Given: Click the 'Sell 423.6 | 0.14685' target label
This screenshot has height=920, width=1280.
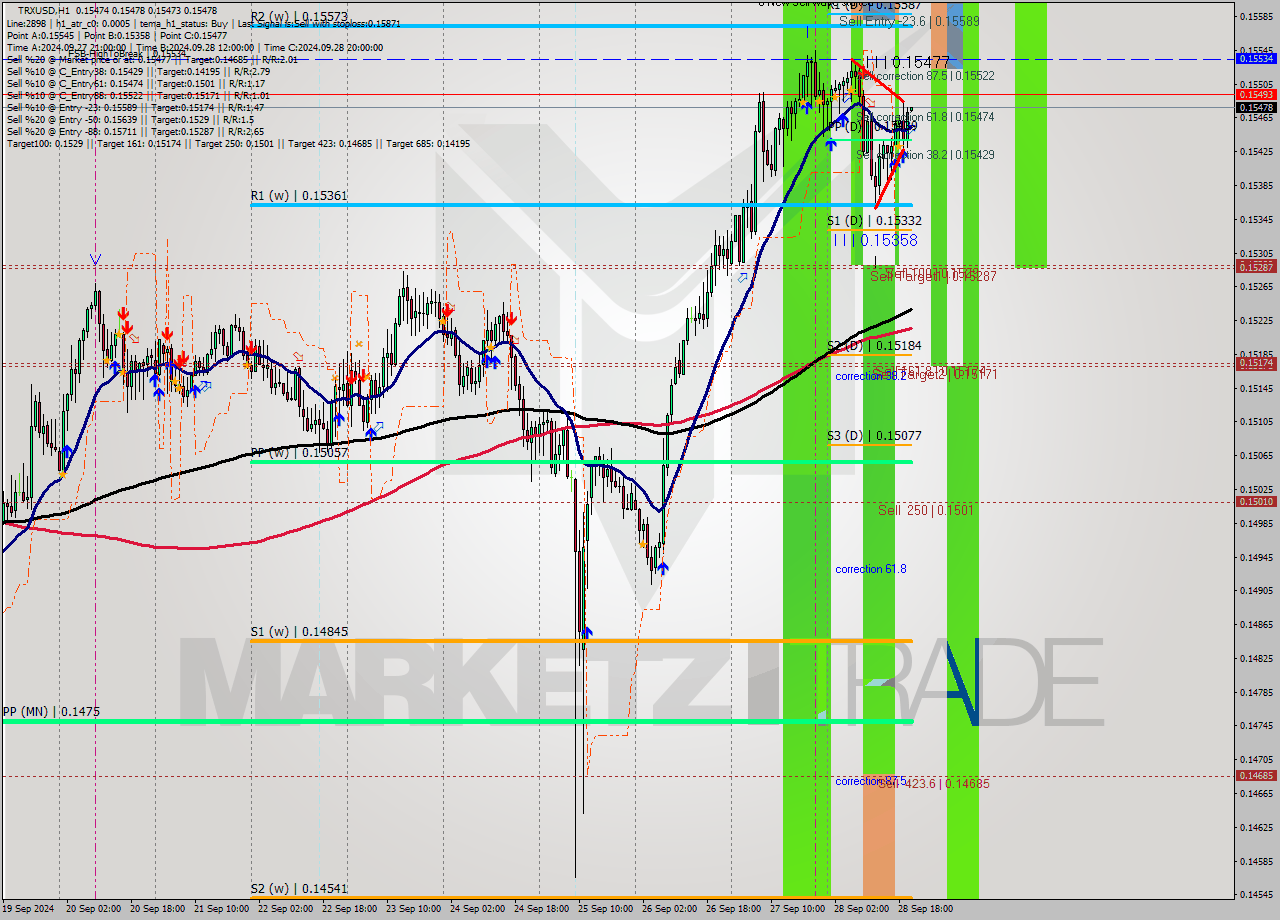Looking at the screenshot, I should [934, 784].
